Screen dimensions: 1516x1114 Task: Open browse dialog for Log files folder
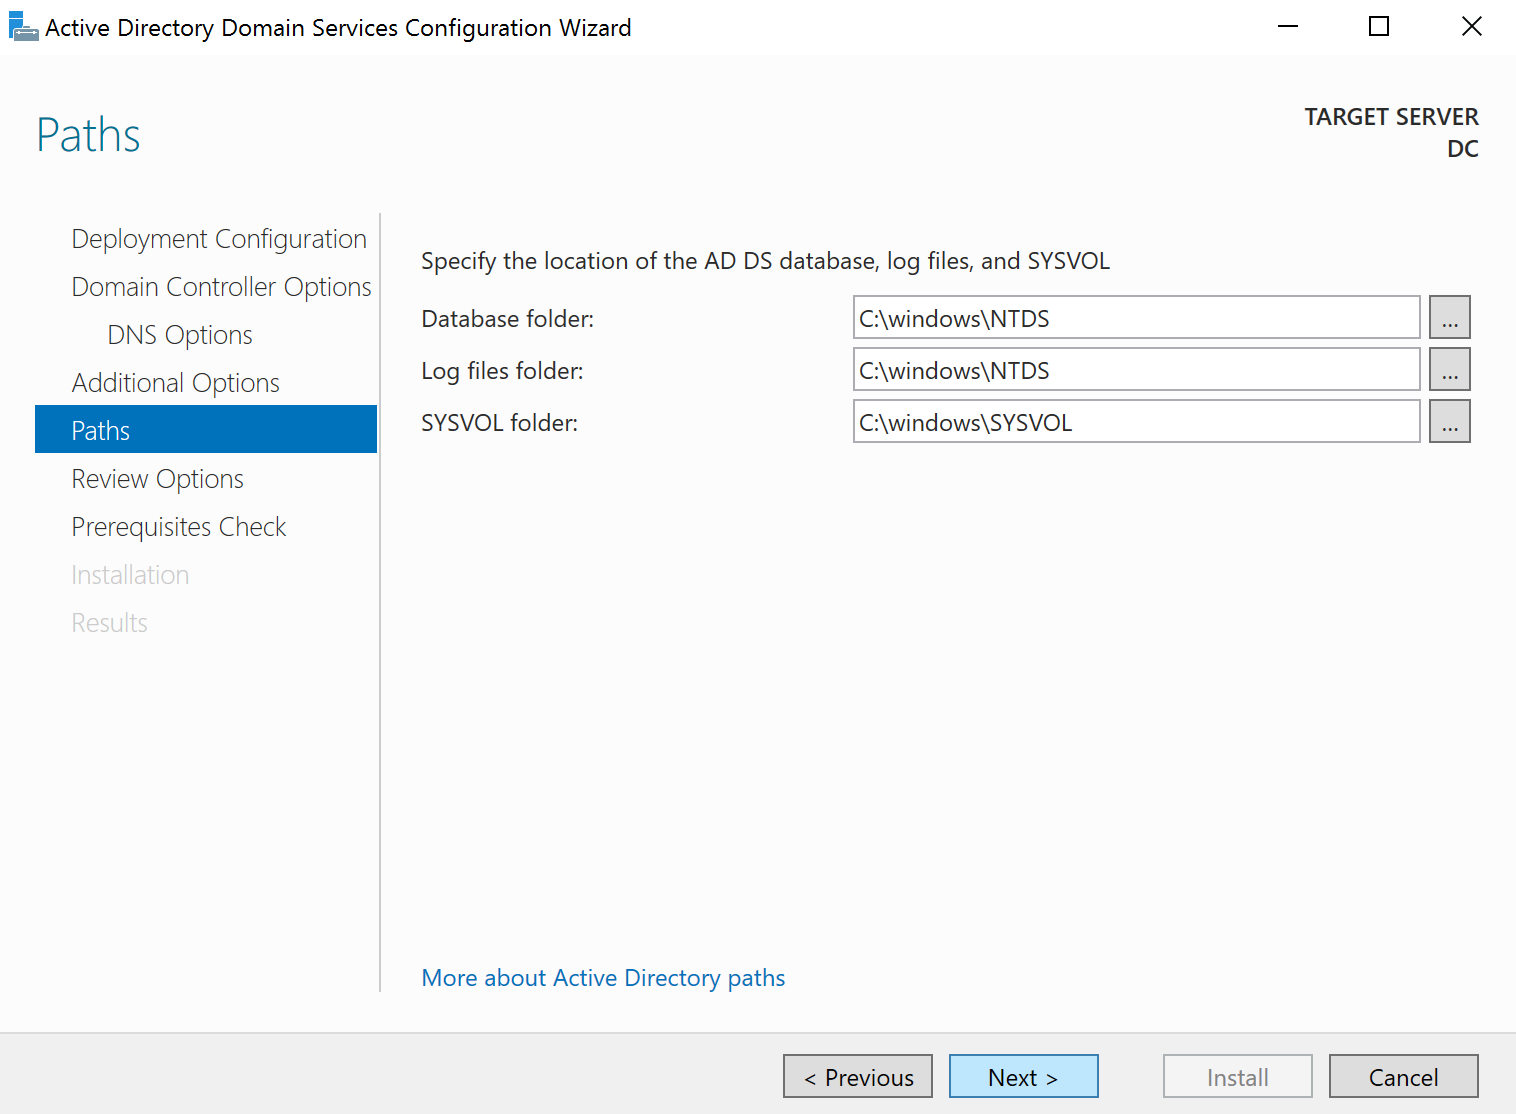(1449, 369)
